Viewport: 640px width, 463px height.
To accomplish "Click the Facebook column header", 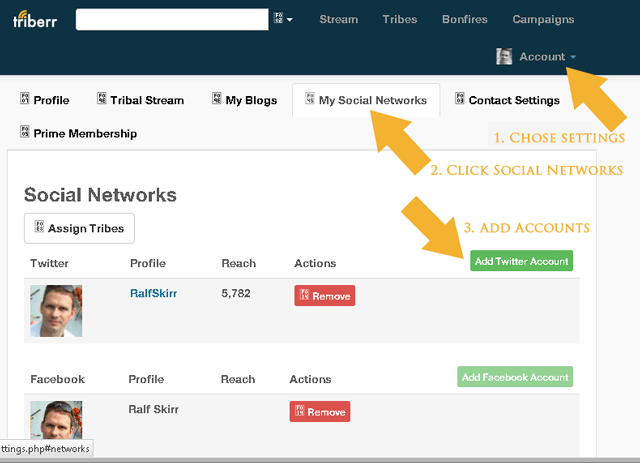I will pyautogui.click(x=58, y=379).
